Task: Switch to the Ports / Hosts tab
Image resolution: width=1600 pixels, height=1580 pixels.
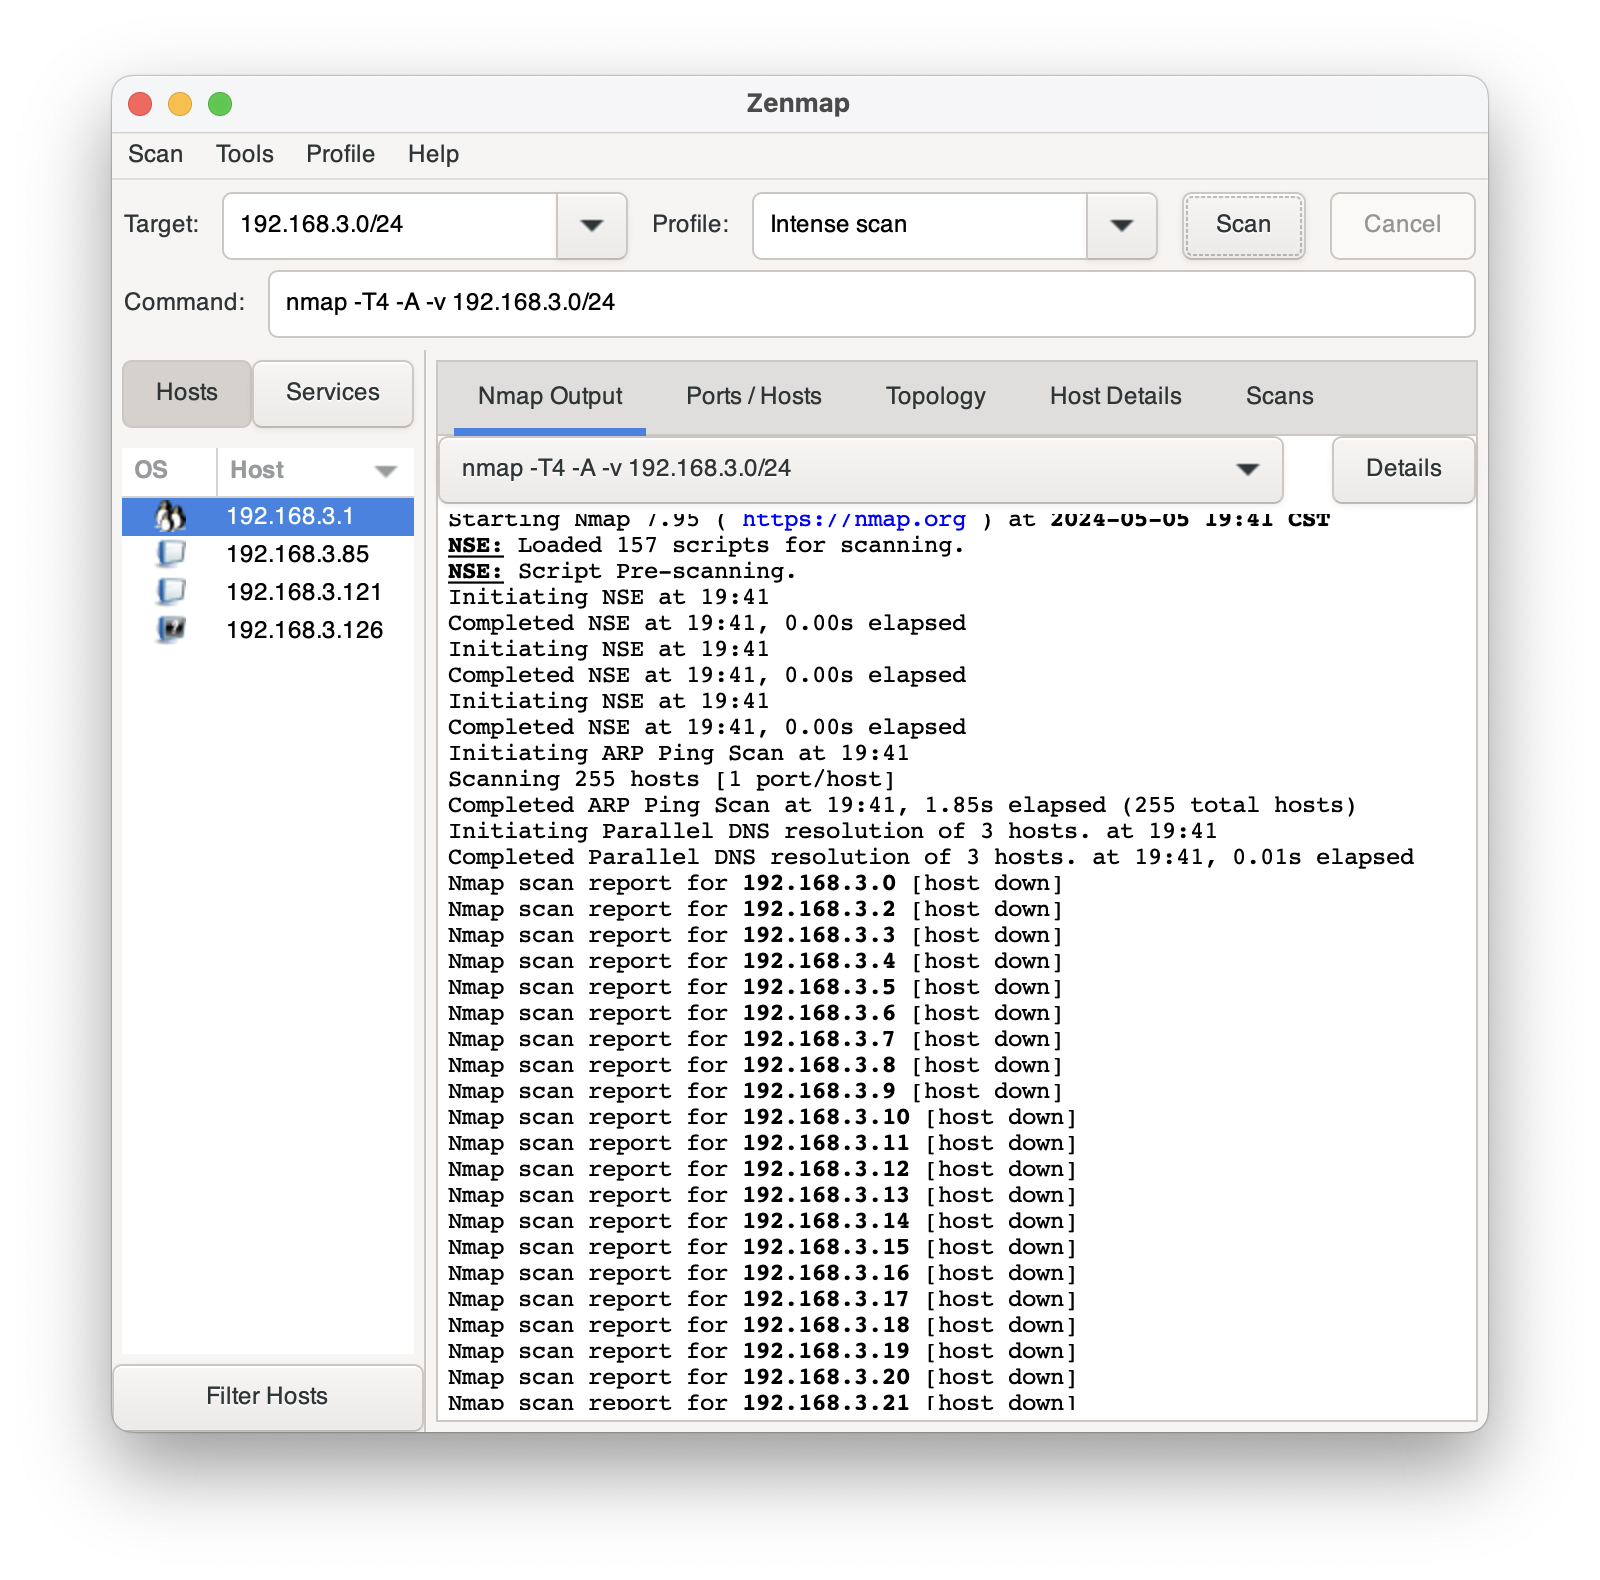Action: (753, 396)
